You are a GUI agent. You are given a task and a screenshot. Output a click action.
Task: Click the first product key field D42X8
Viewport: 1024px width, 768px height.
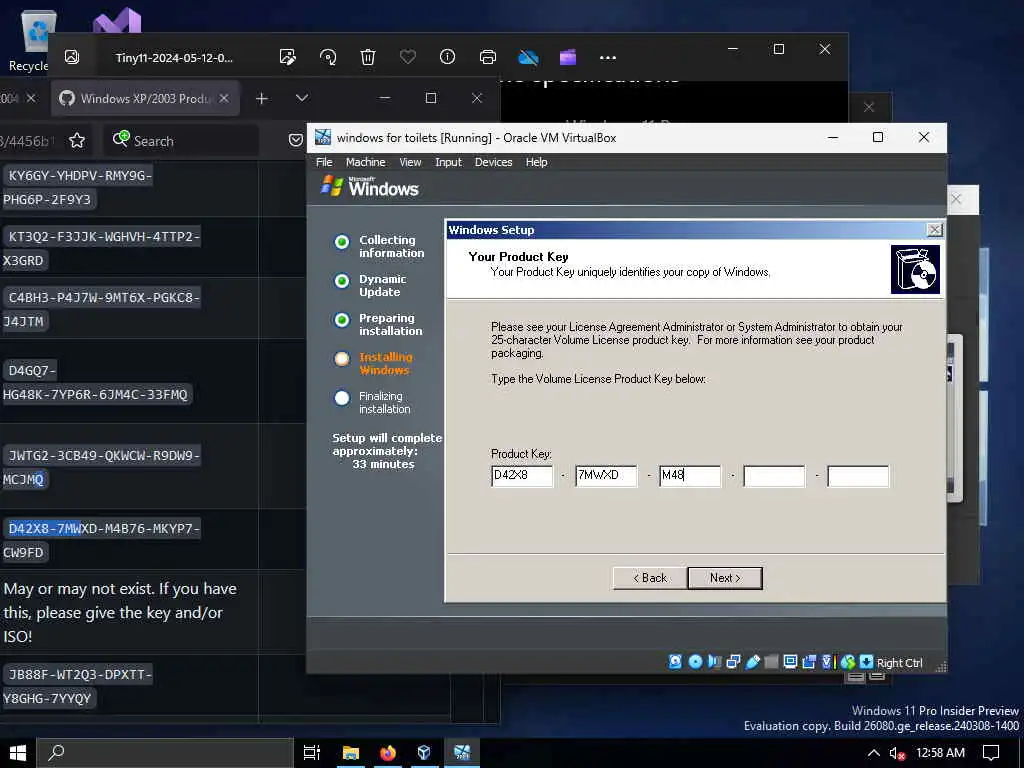522,476
